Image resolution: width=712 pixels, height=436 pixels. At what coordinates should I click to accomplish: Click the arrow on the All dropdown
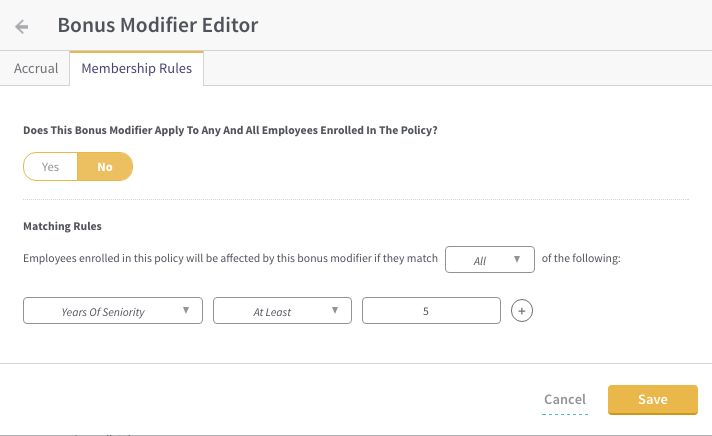(x=517, y=259)
